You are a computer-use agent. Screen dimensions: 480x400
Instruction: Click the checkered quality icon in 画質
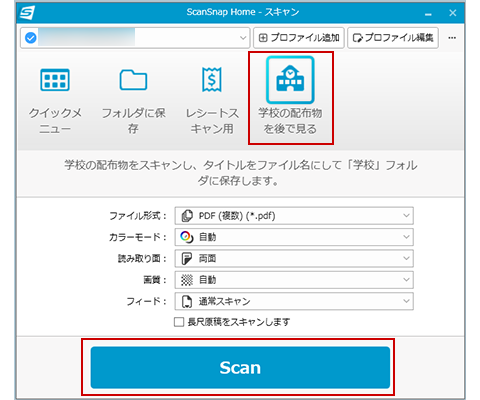click(187, 280)
